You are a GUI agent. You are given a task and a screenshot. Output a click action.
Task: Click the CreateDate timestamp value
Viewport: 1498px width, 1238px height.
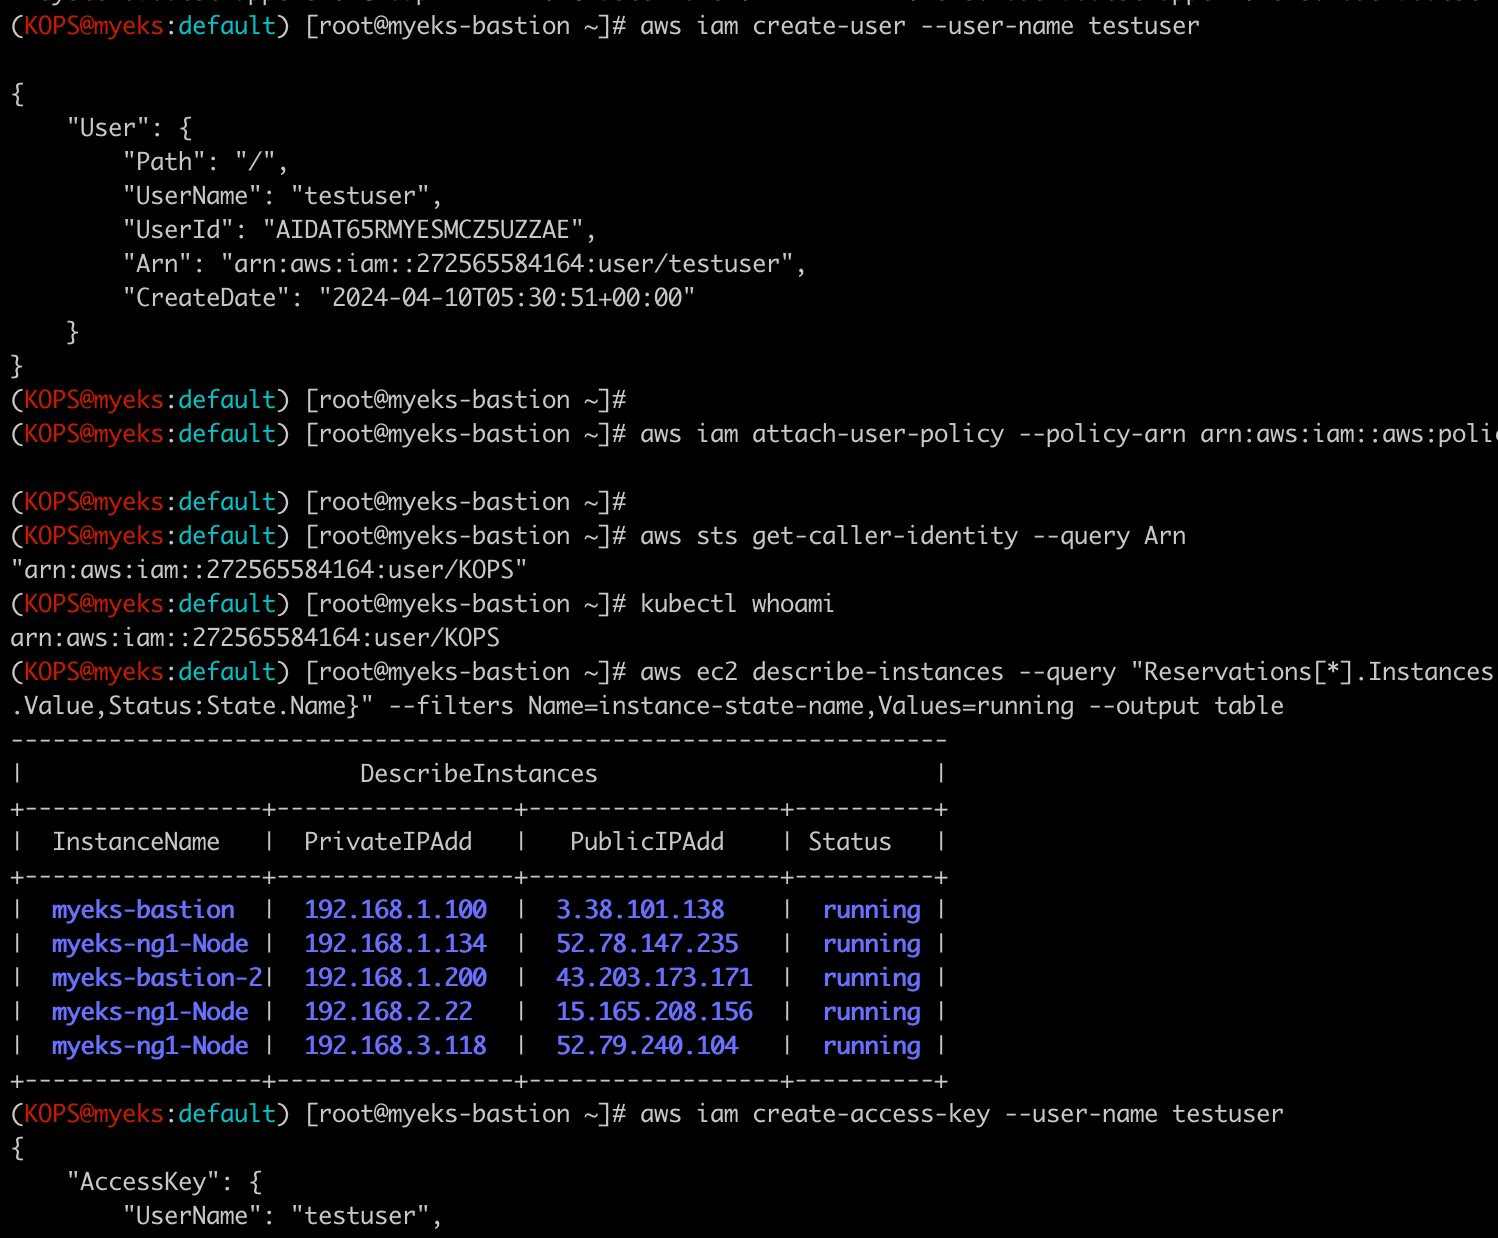click(506, 298)
